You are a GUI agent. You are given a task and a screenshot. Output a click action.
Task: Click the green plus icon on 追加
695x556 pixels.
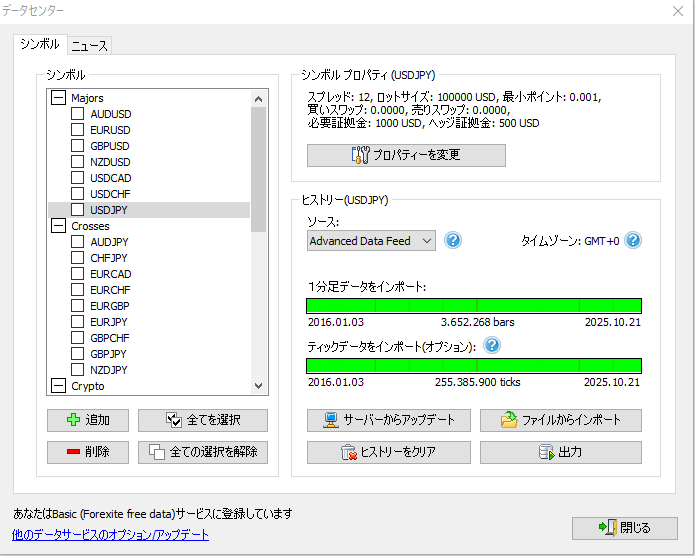73,419
